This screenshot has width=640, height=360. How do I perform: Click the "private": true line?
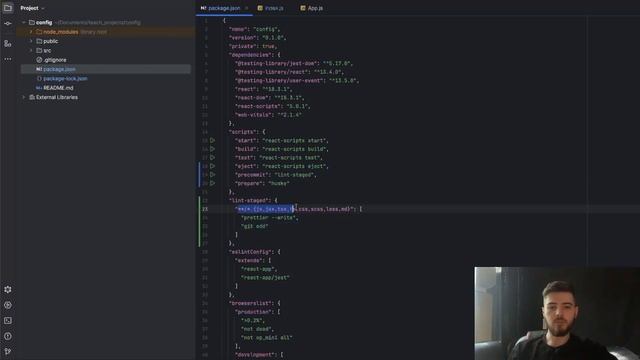[252, 46]
